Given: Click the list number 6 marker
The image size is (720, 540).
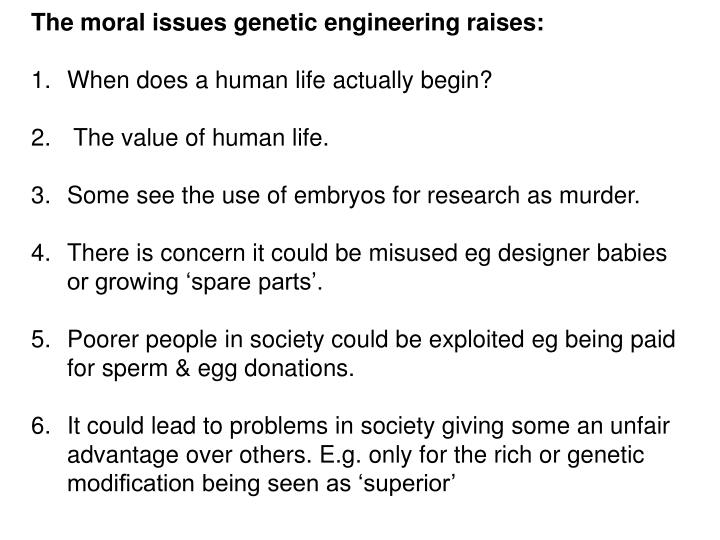Looking at the screenshot, I should tap(41, 427).
